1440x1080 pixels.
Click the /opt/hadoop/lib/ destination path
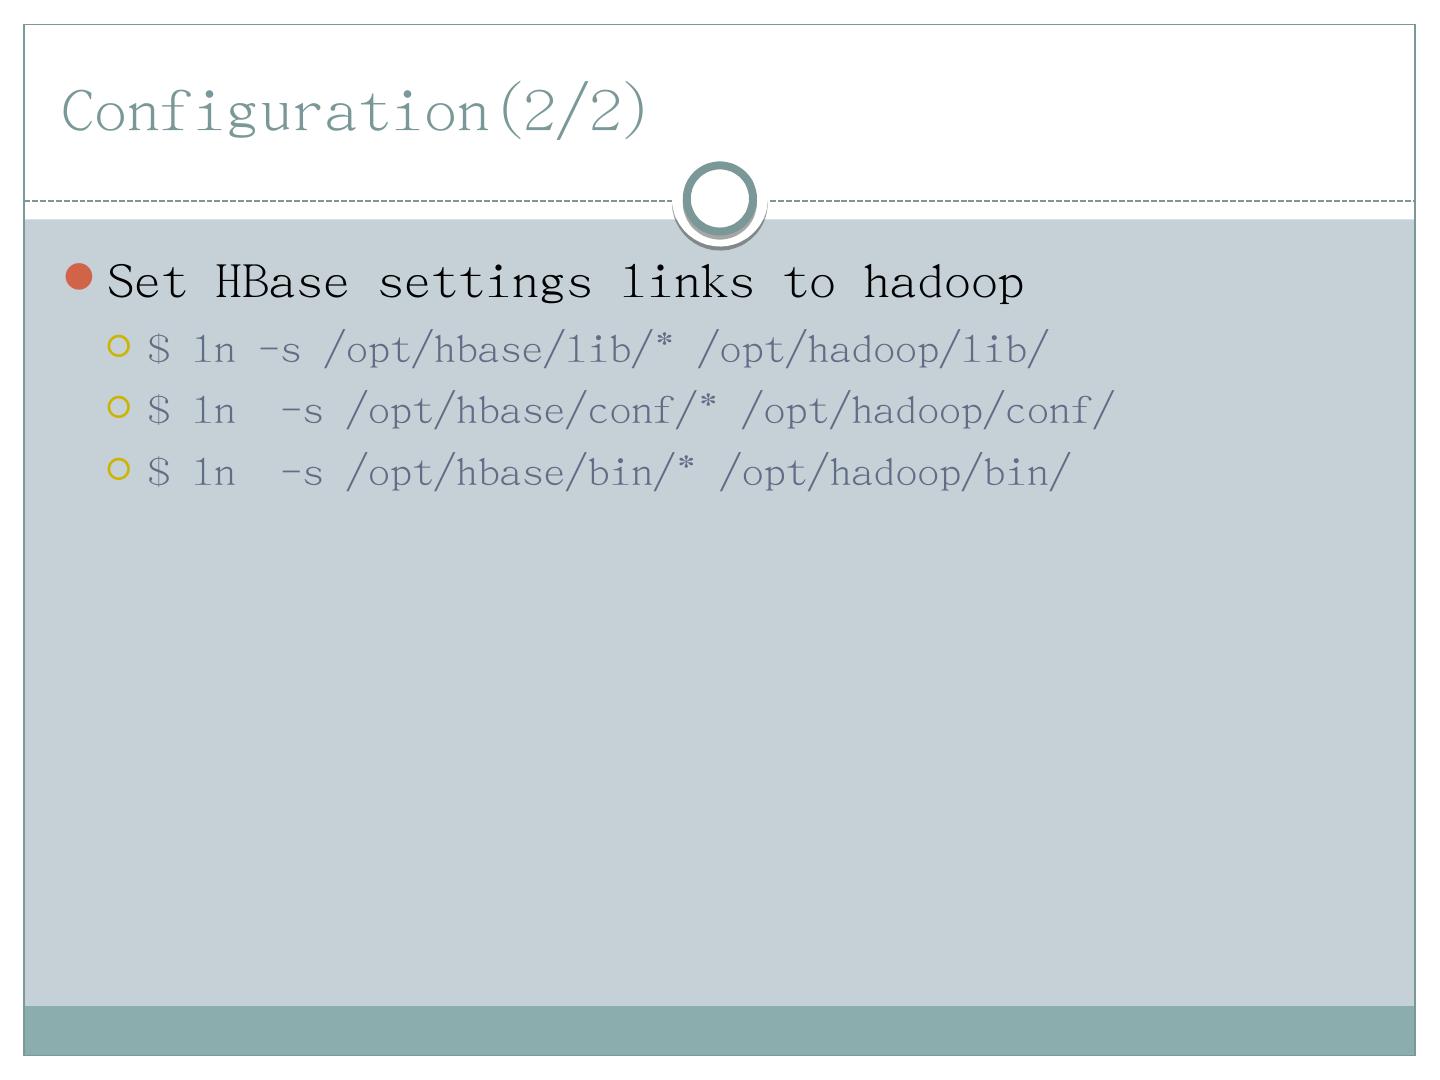(872, 350)
